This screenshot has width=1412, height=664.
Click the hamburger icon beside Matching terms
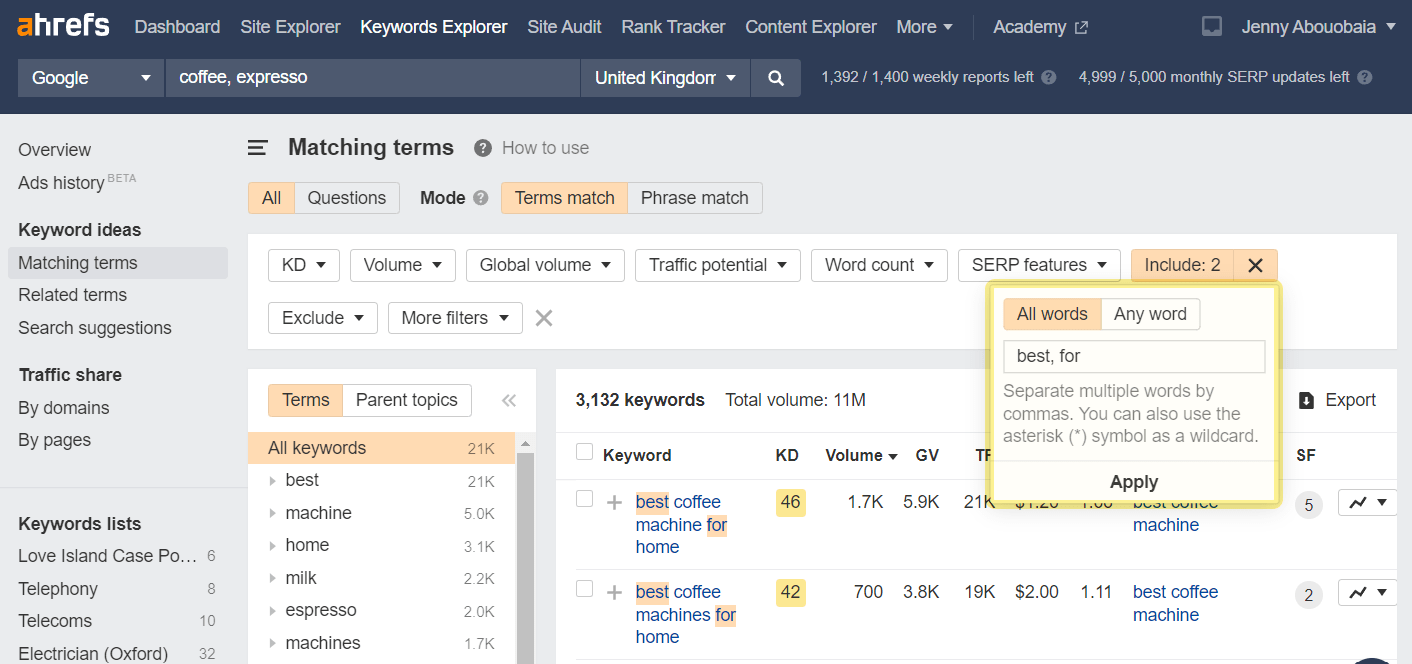[258, 147]
